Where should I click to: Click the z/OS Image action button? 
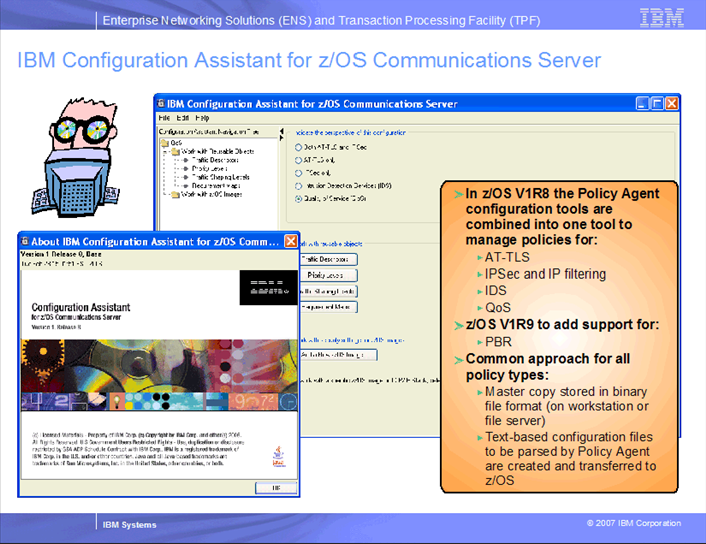pyautogui.click(x=339, y=355)
